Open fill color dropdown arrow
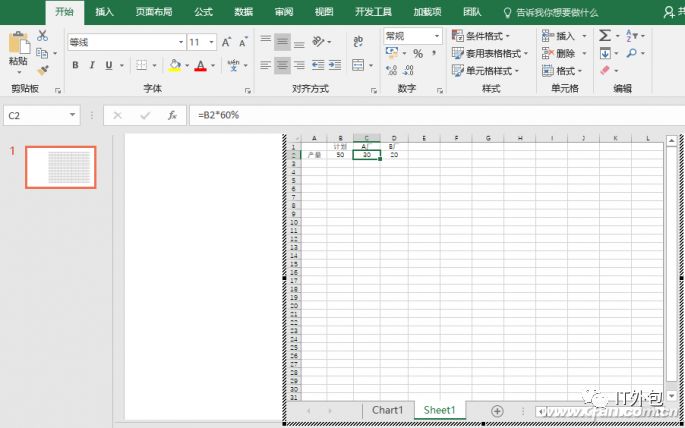The width and height of the screenshot is (685, 428). [187, 66]
